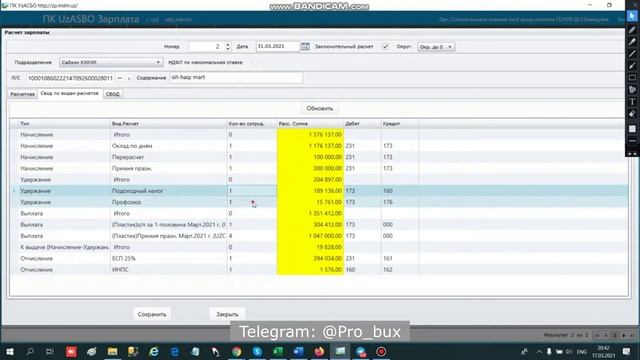The height and width of the screenshot is (360, 640).
Task: Select the Оклад по дням row
Action: [x=319, y=146]
